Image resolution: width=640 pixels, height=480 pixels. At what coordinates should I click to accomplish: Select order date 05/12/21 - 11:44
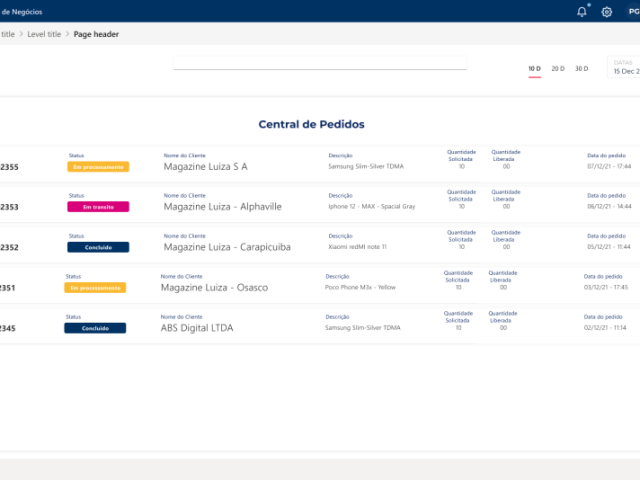click(609, 247)
